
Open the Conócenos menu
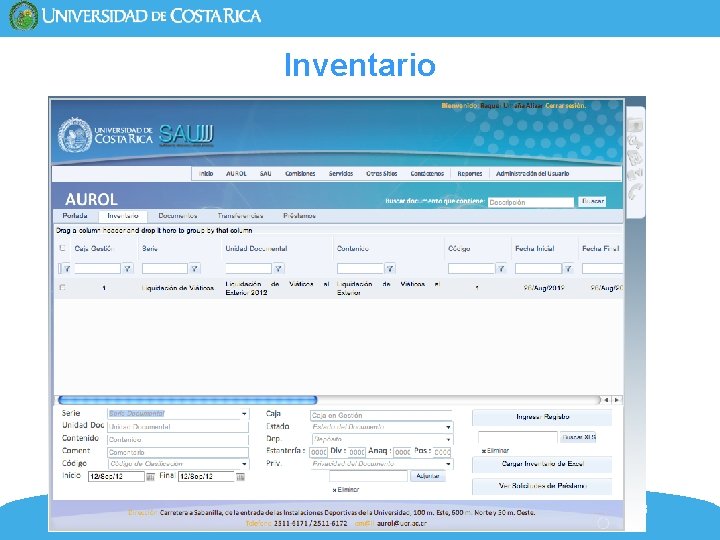pos(427,174)
